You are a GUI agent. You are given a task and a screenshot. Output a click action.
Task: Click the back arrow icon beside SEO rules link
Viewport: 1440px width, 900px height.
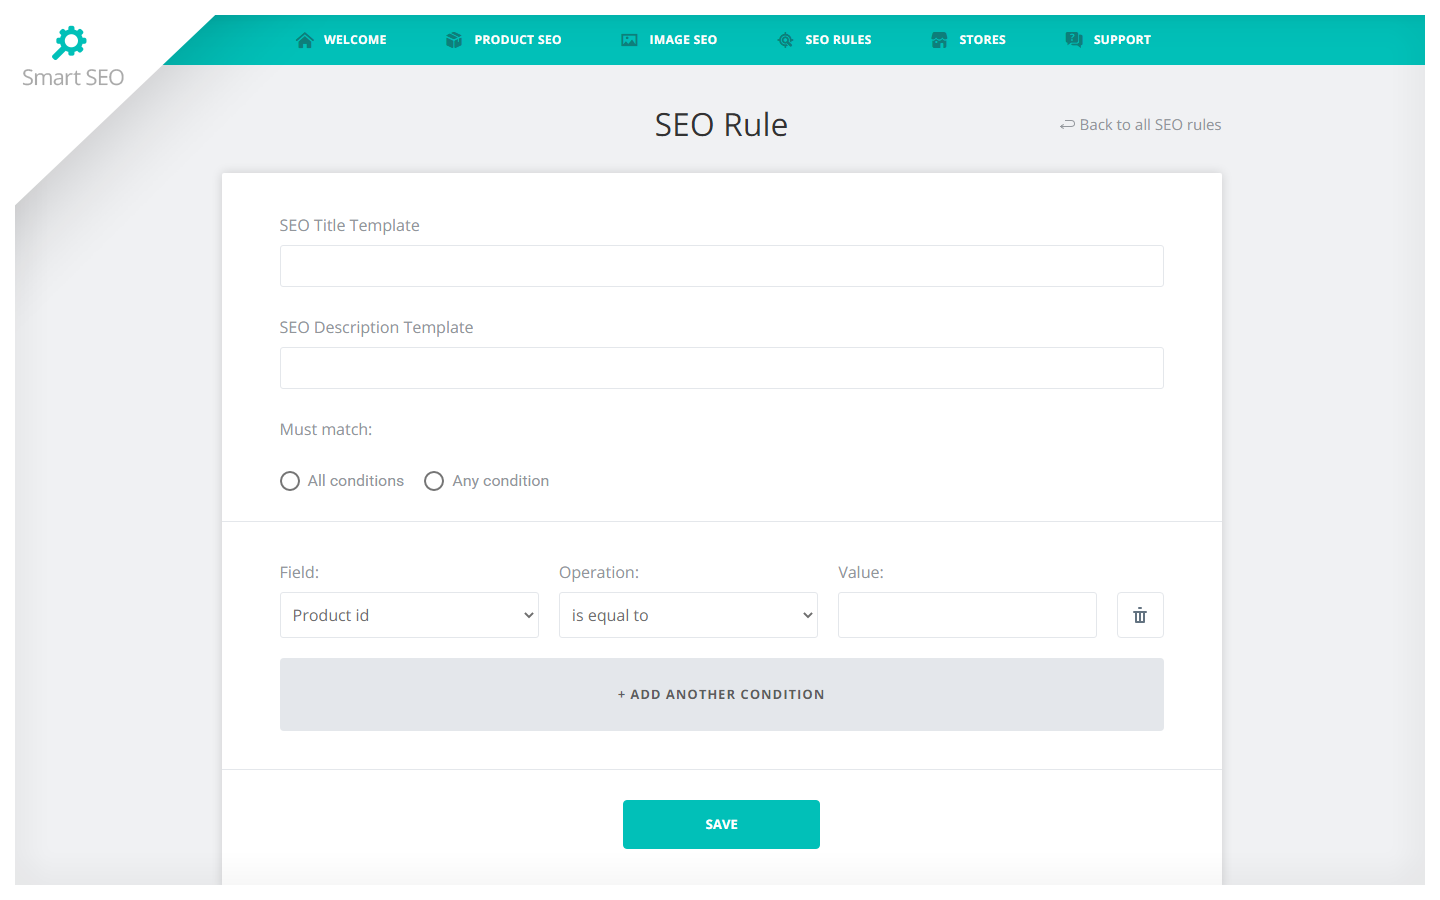click(1067, 125)
